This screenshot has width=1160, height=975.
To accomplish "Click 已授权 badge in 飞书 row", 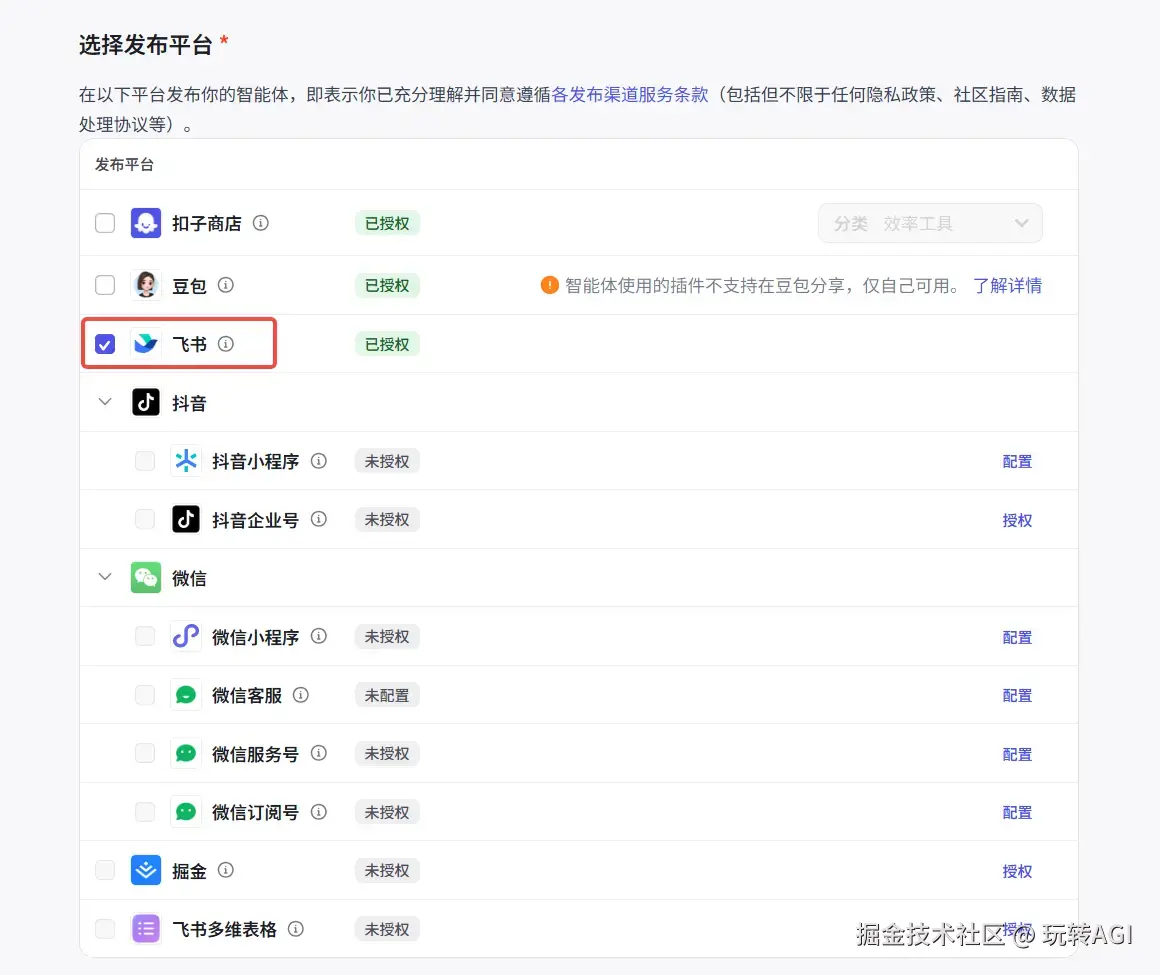I will pos(387,344).
